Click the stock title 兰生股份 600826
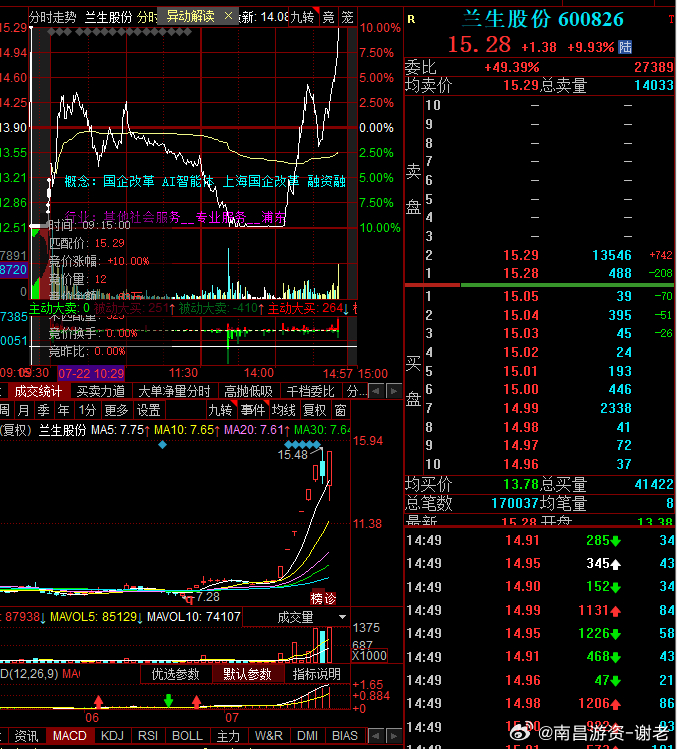Viewport: 677px width, 749px height. click(x=543, y=19)
